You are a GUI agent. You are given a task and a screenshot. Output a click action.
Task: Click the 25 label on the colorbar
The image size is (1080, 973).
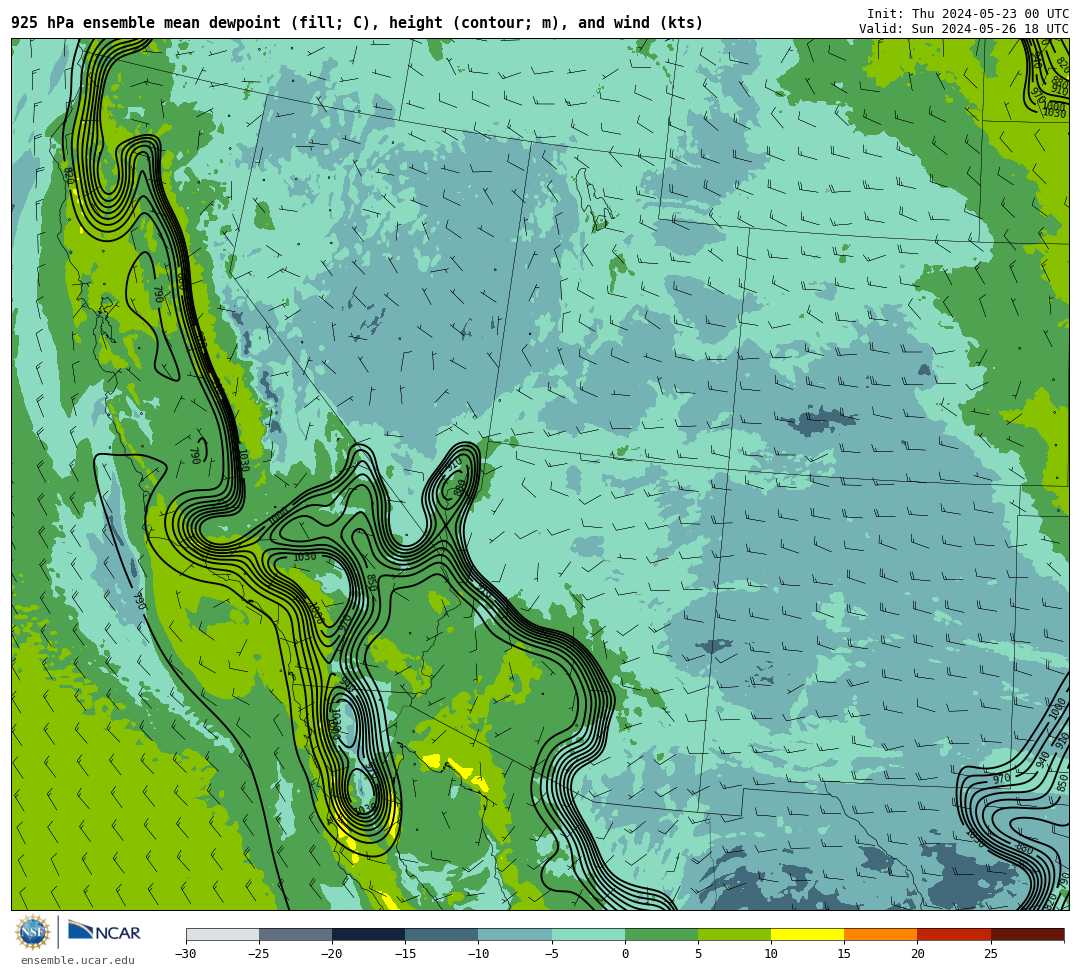[x=990, y=954]
